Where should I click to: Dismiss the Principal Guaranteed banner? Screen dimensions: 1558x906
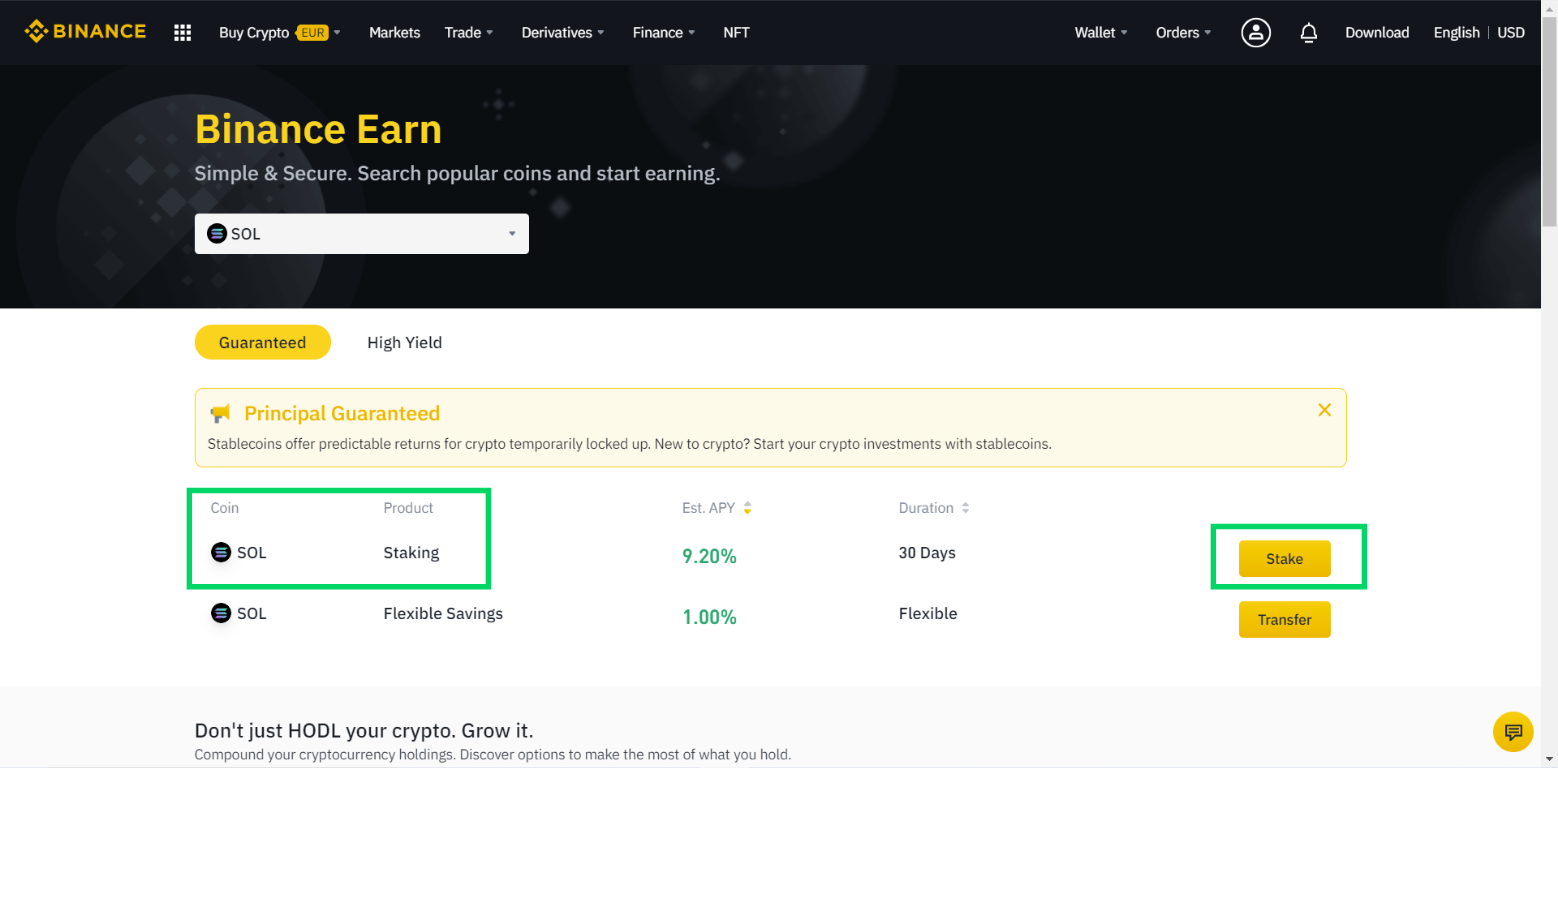click(1324, 410)
